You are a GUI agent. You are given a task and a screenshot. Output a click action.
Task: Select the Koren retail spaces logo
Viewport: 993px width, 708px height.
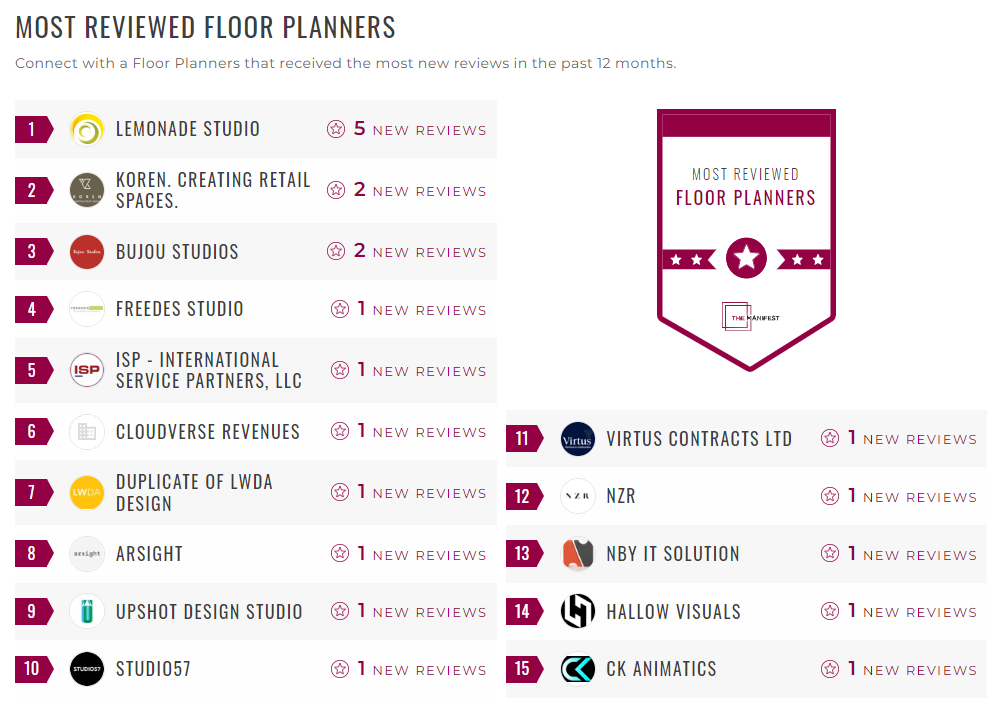point(87,189)
